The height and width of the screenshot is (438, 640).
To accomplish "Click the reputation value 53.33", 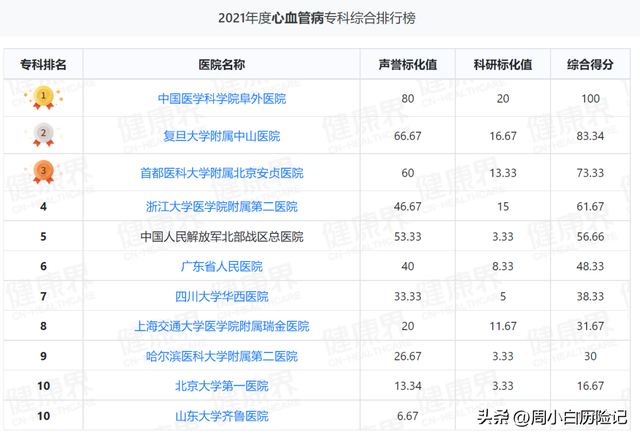I will pos(408,237).
